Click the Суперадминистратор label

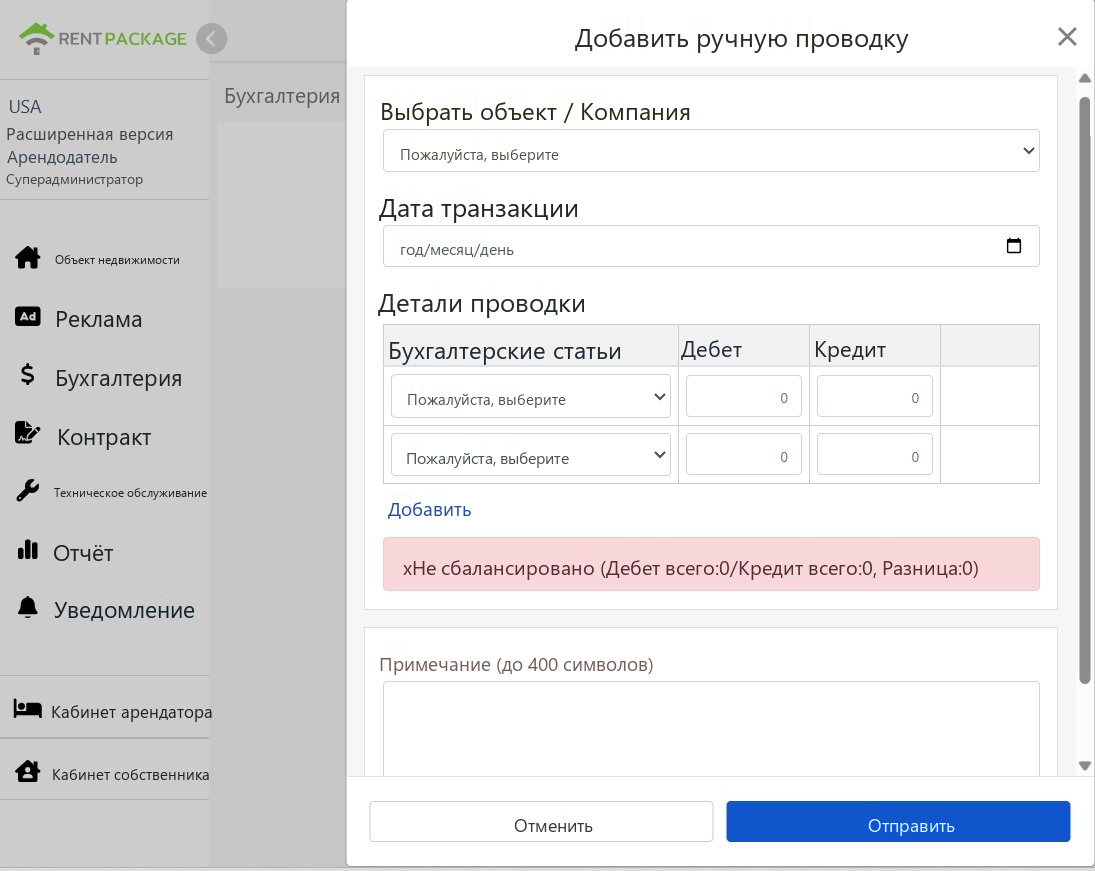point(75,180)
